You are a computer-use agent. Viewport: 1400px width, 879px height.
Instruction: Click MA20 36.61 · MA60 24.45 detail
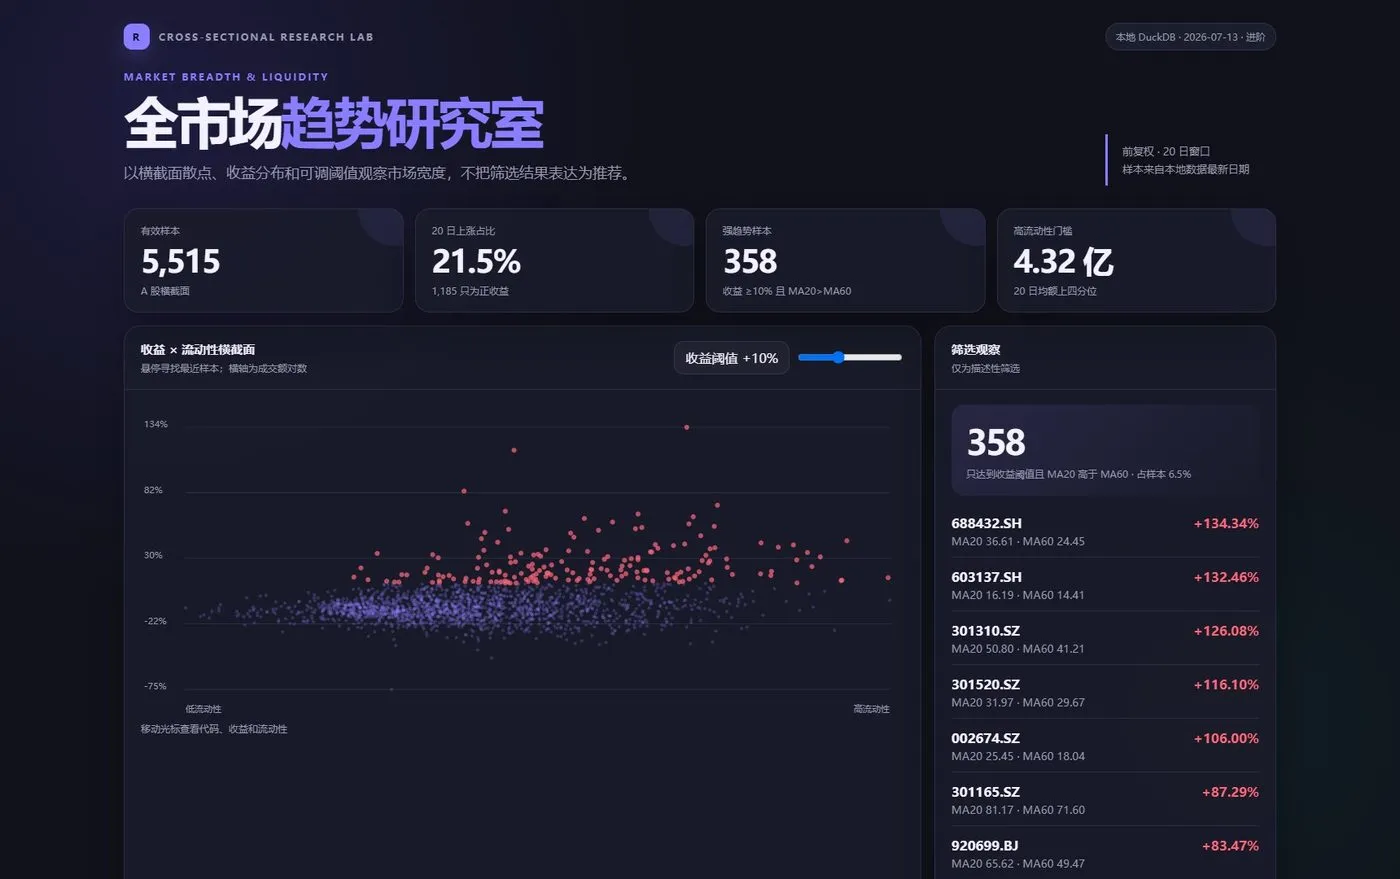coord(1018,541)
